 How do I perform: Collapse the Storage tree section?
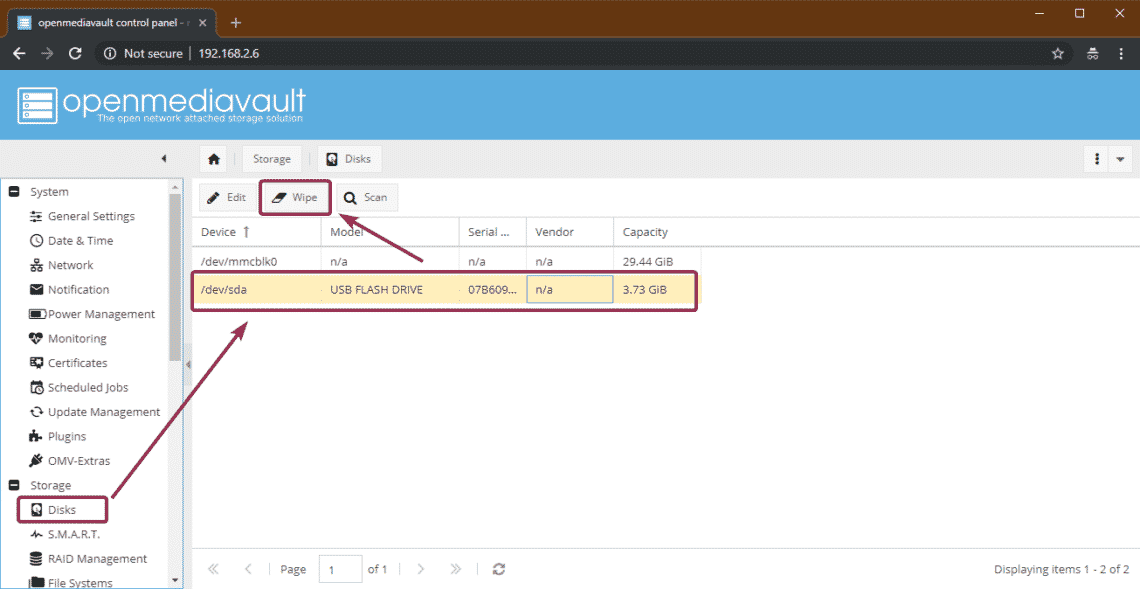(14, 485)
